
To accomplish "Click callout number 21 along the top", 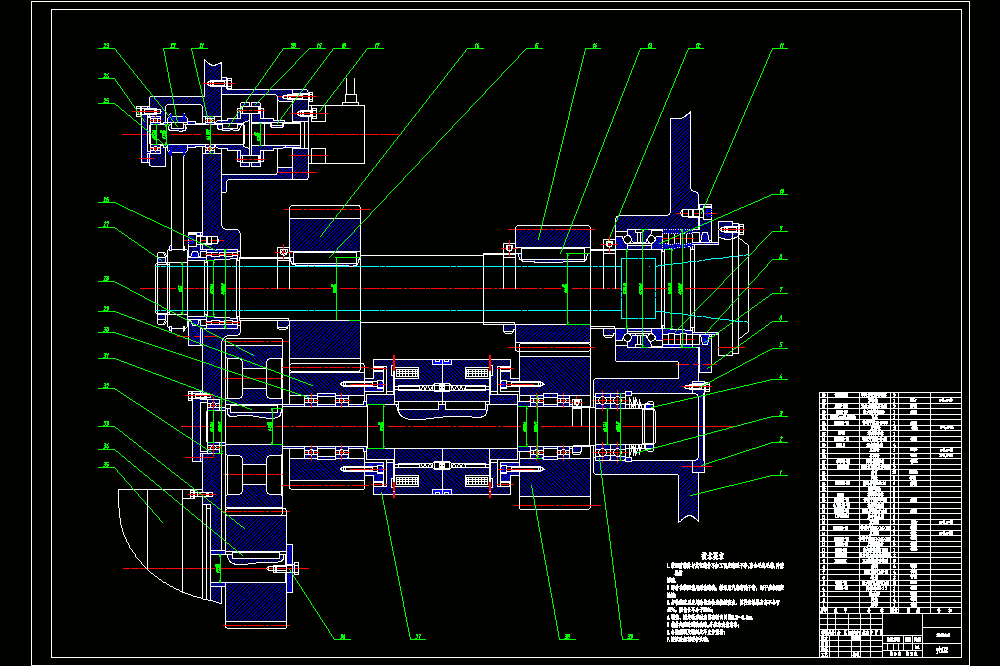I will click(x=202, y=46).
